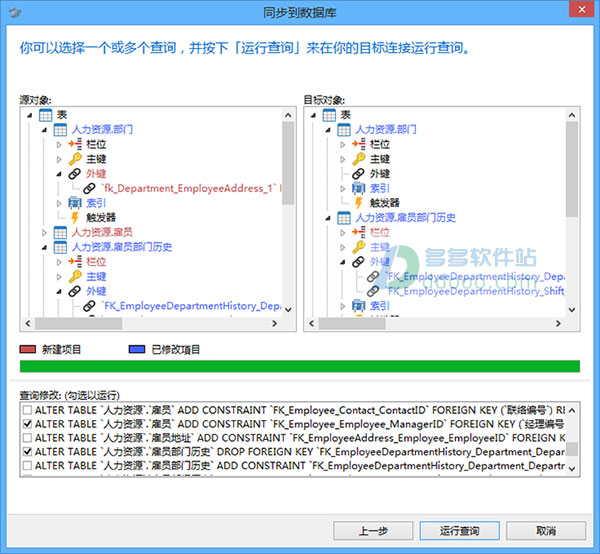
Task: Check the FK_Employee_Contact_ContactID query checkbox
Action: tap(27, 410)
